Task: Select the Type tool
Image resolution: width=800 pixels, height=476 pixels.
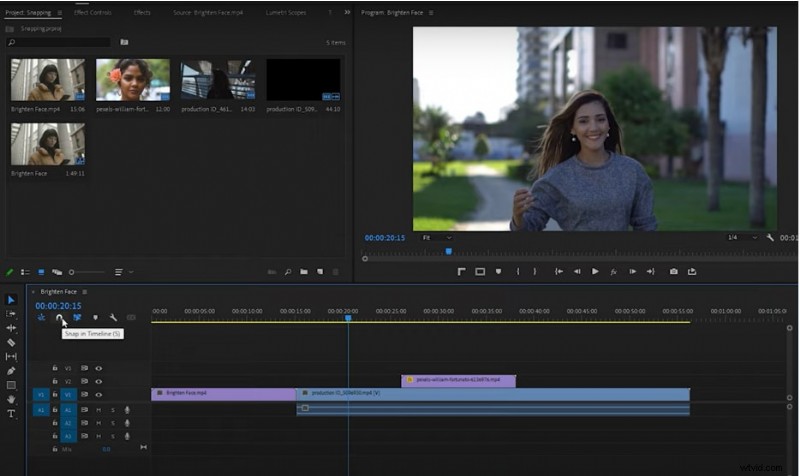Action: (11, 413)
